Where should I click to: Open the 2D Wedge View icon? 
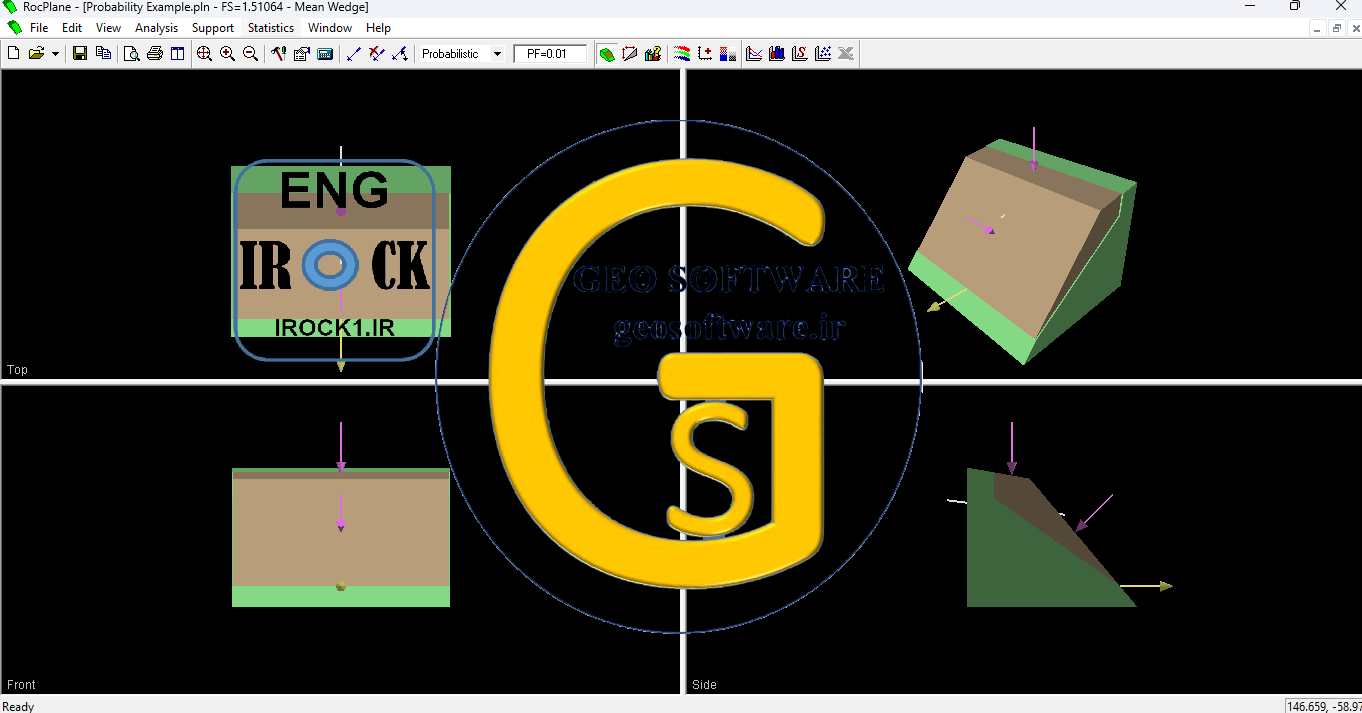coord(630,53)
